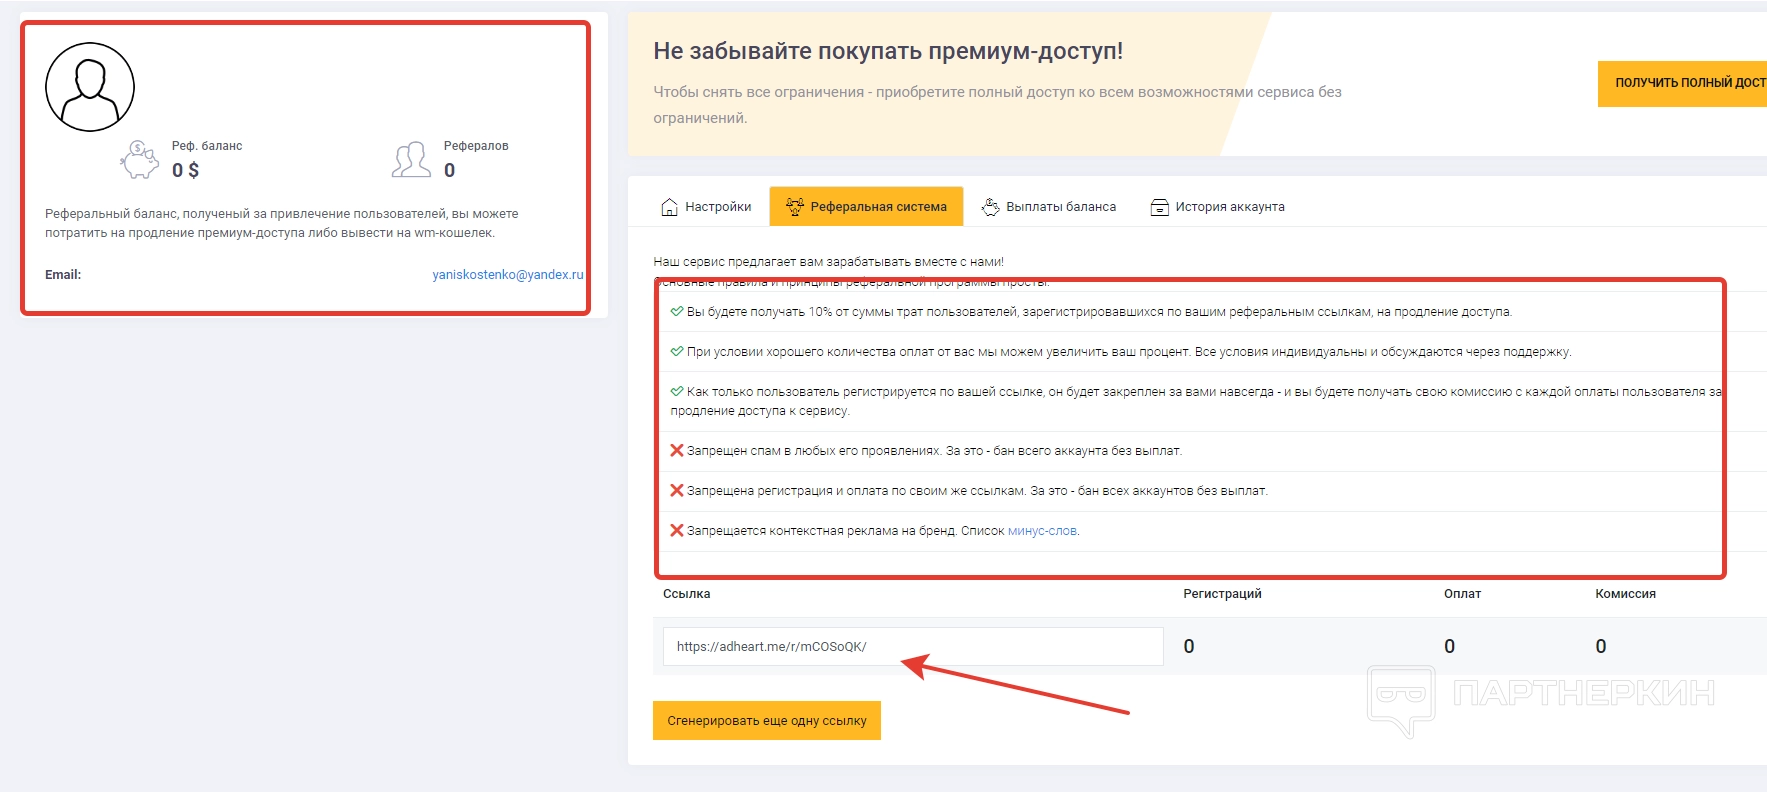Click the green checkmark before 'Как только пользователь'
The width and height of the screenshot is (1767, 792).
pyautogui.click(x=677, y=391)
